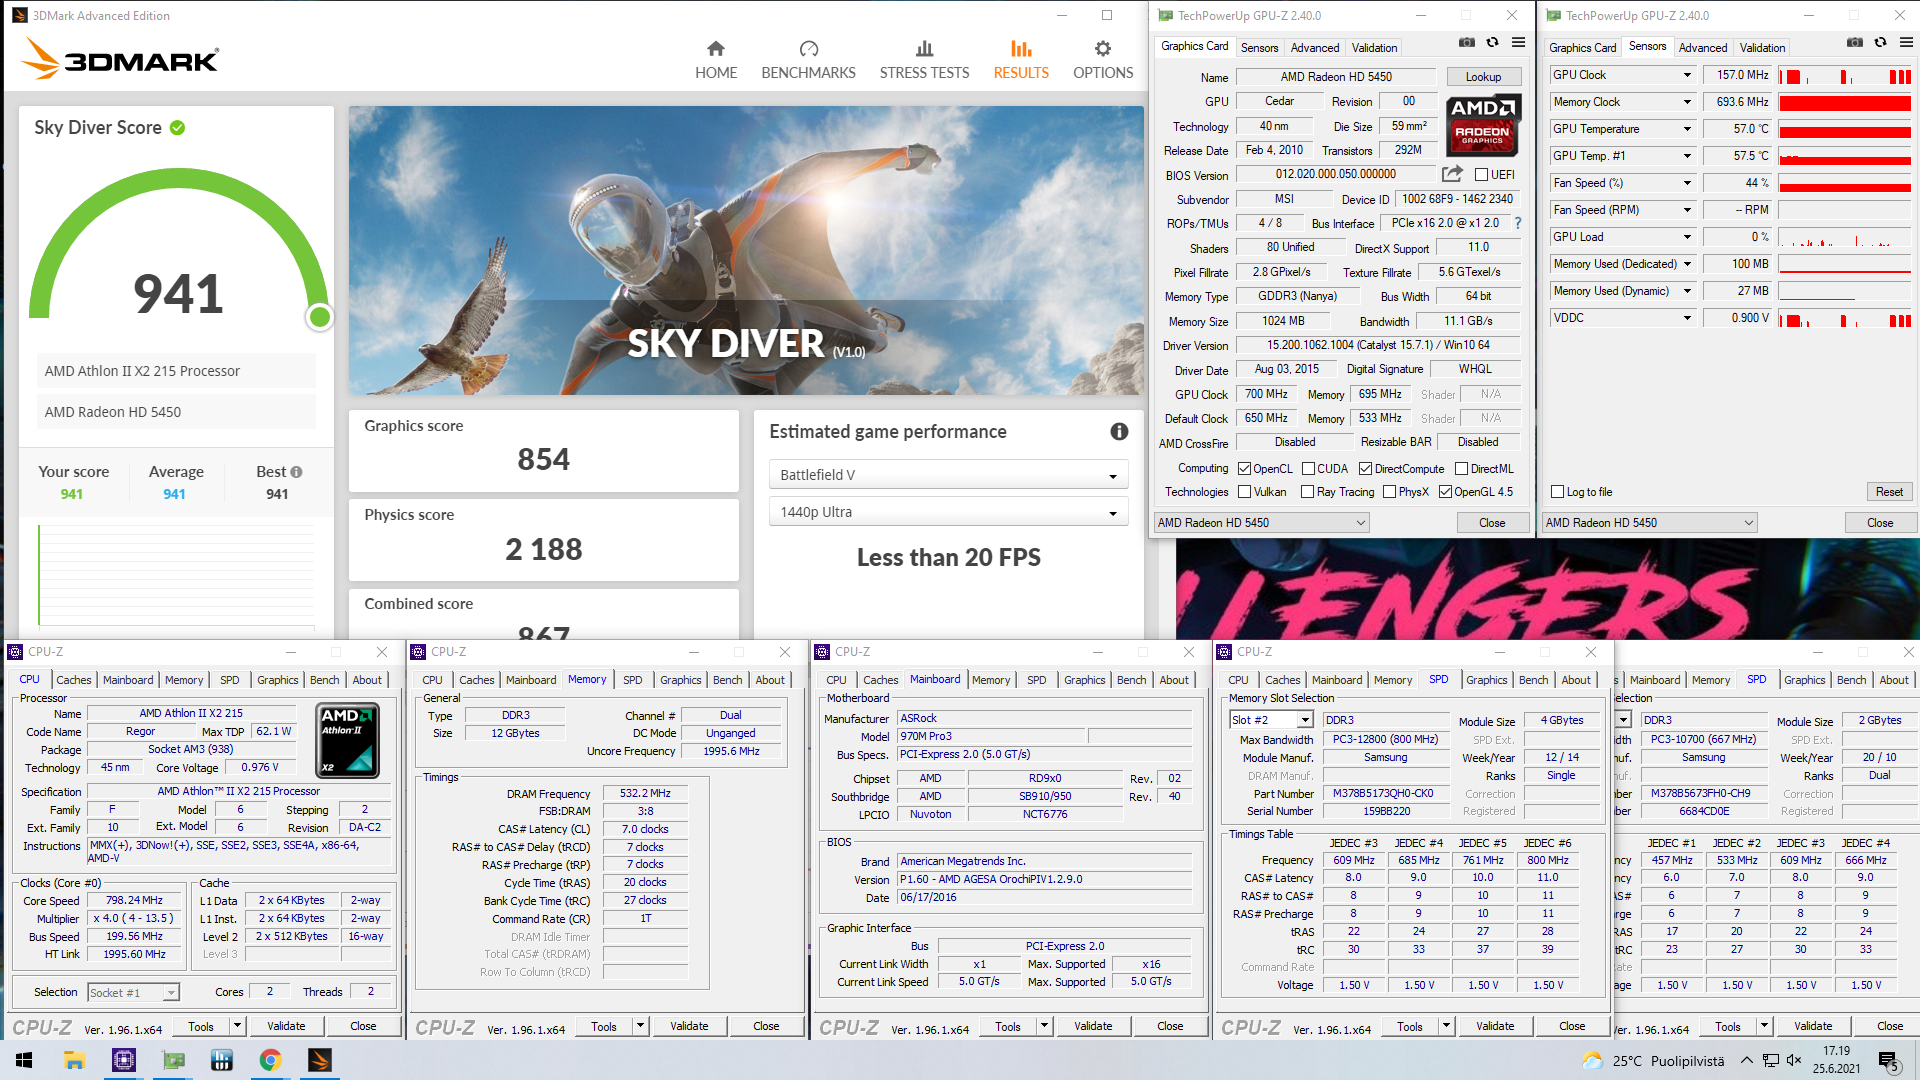Enable Log to file in Sensors

(1557, 492)
